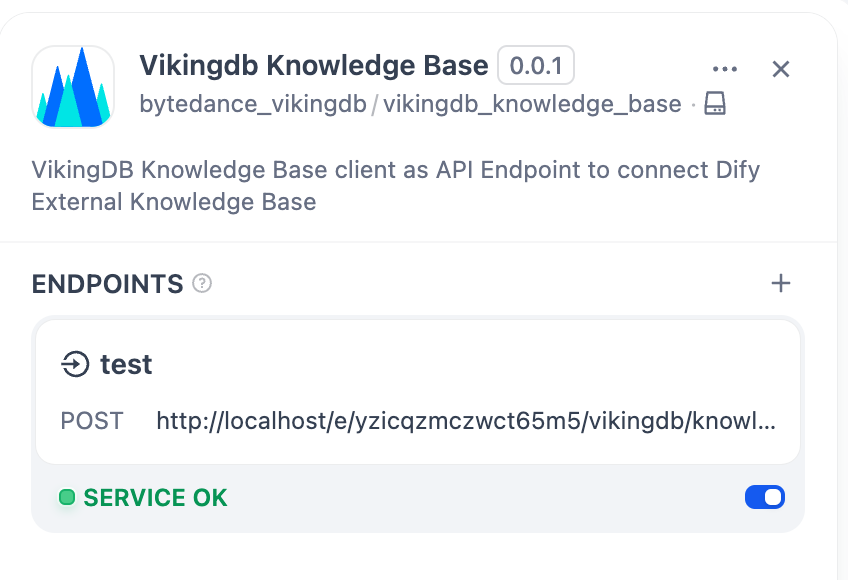This screenshot has height=580, width=848.
Task: Click the bytedance_vikingdb author name
Action: tap(253, 103)
